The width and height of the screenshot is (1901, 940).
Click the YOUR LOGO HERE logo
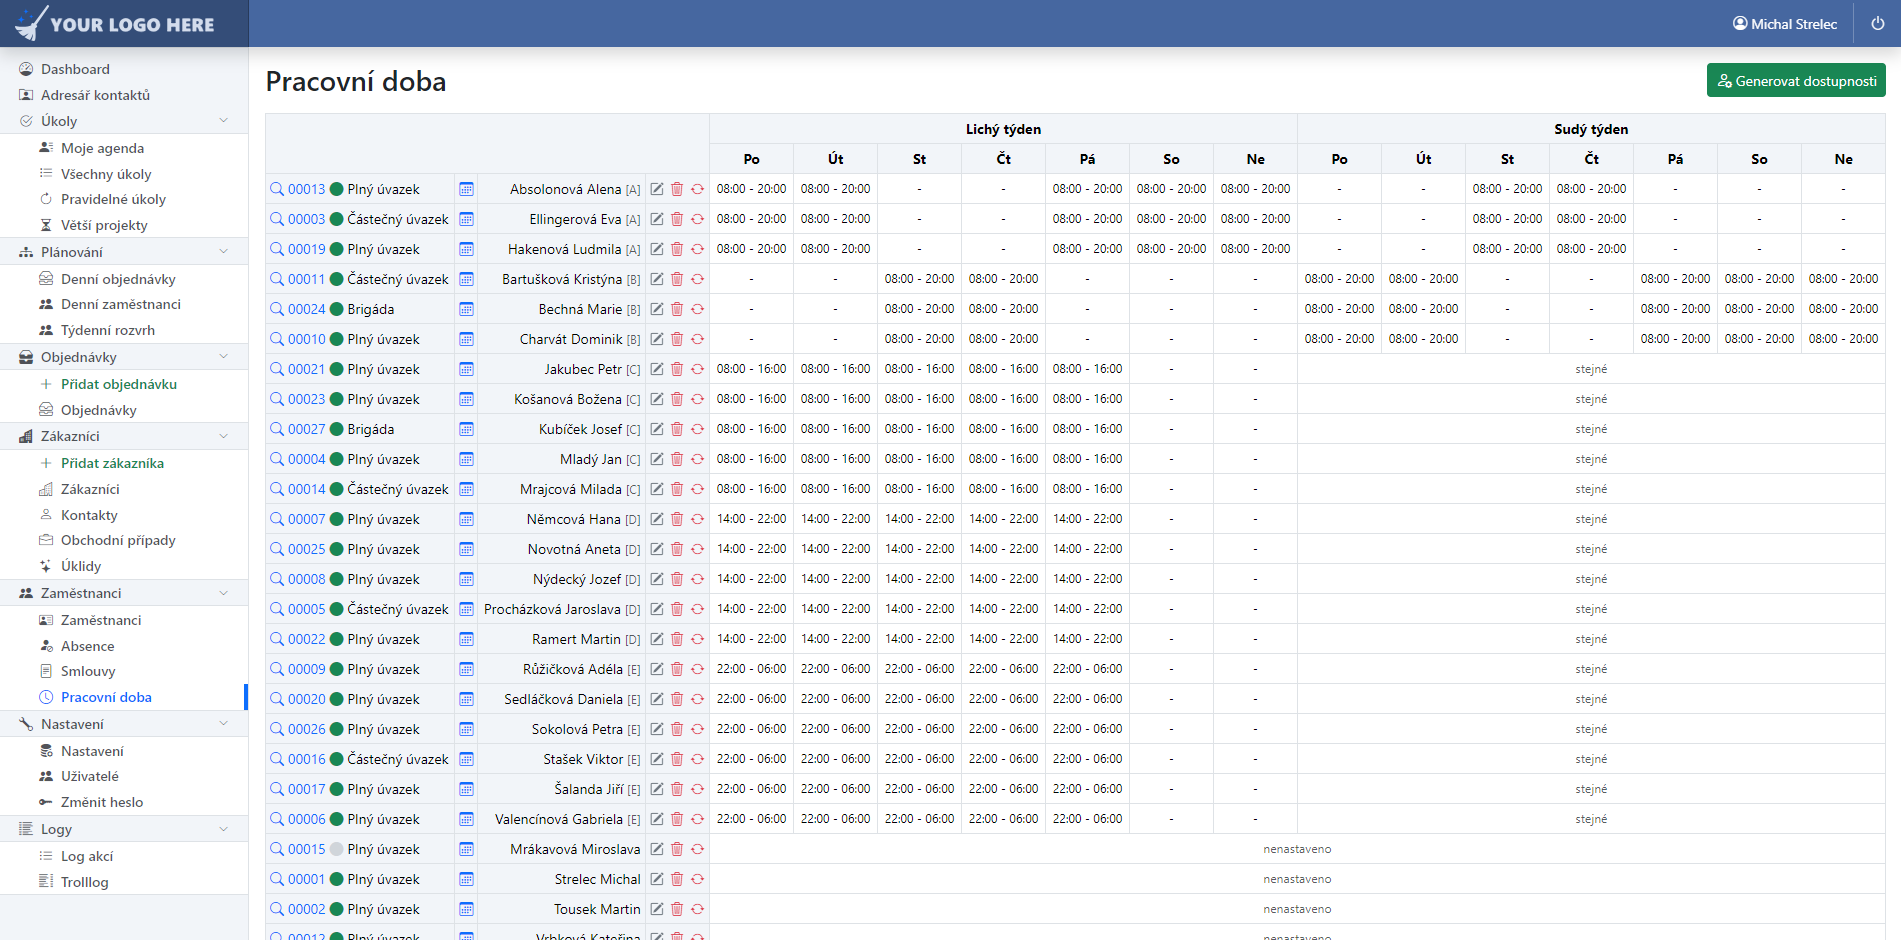point(115,23)
